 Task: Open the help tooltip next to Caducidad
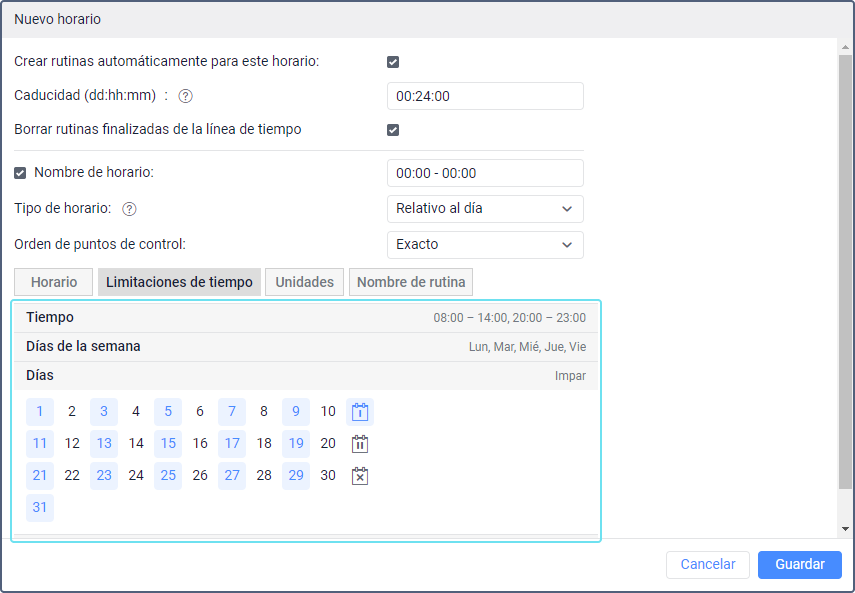[185, 96]
